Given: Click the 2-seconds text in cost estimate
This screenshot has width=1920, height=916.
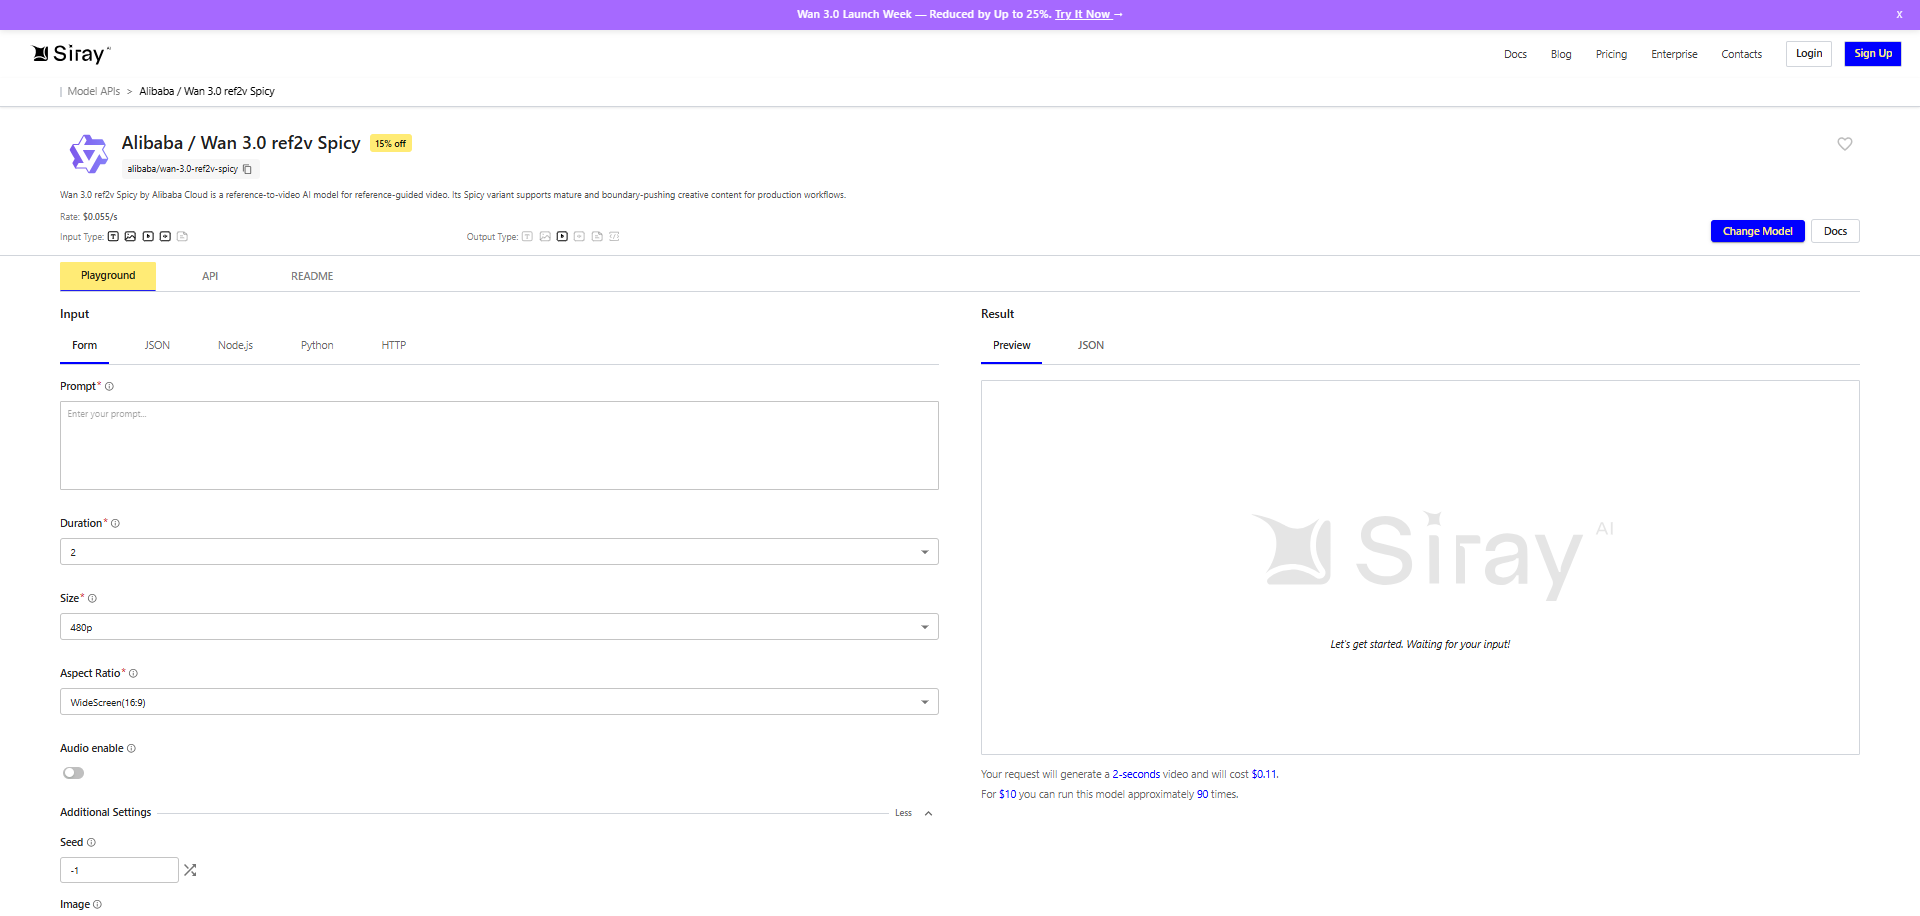Looking at the screenshot, I should [x=1136, y=775].
